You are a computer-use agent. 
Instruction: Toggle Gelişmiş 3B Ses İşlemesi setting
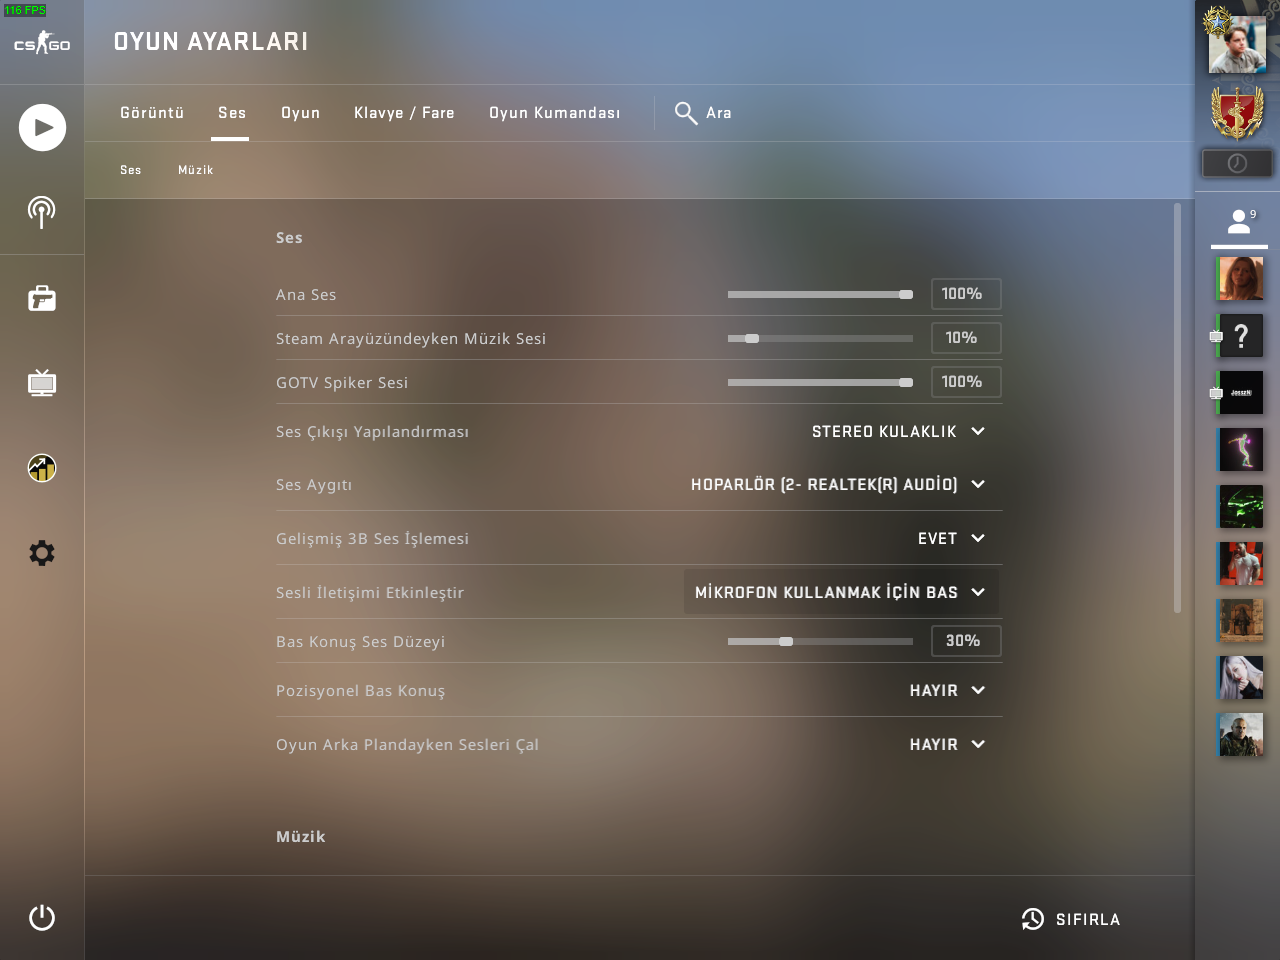pos(951,539)
